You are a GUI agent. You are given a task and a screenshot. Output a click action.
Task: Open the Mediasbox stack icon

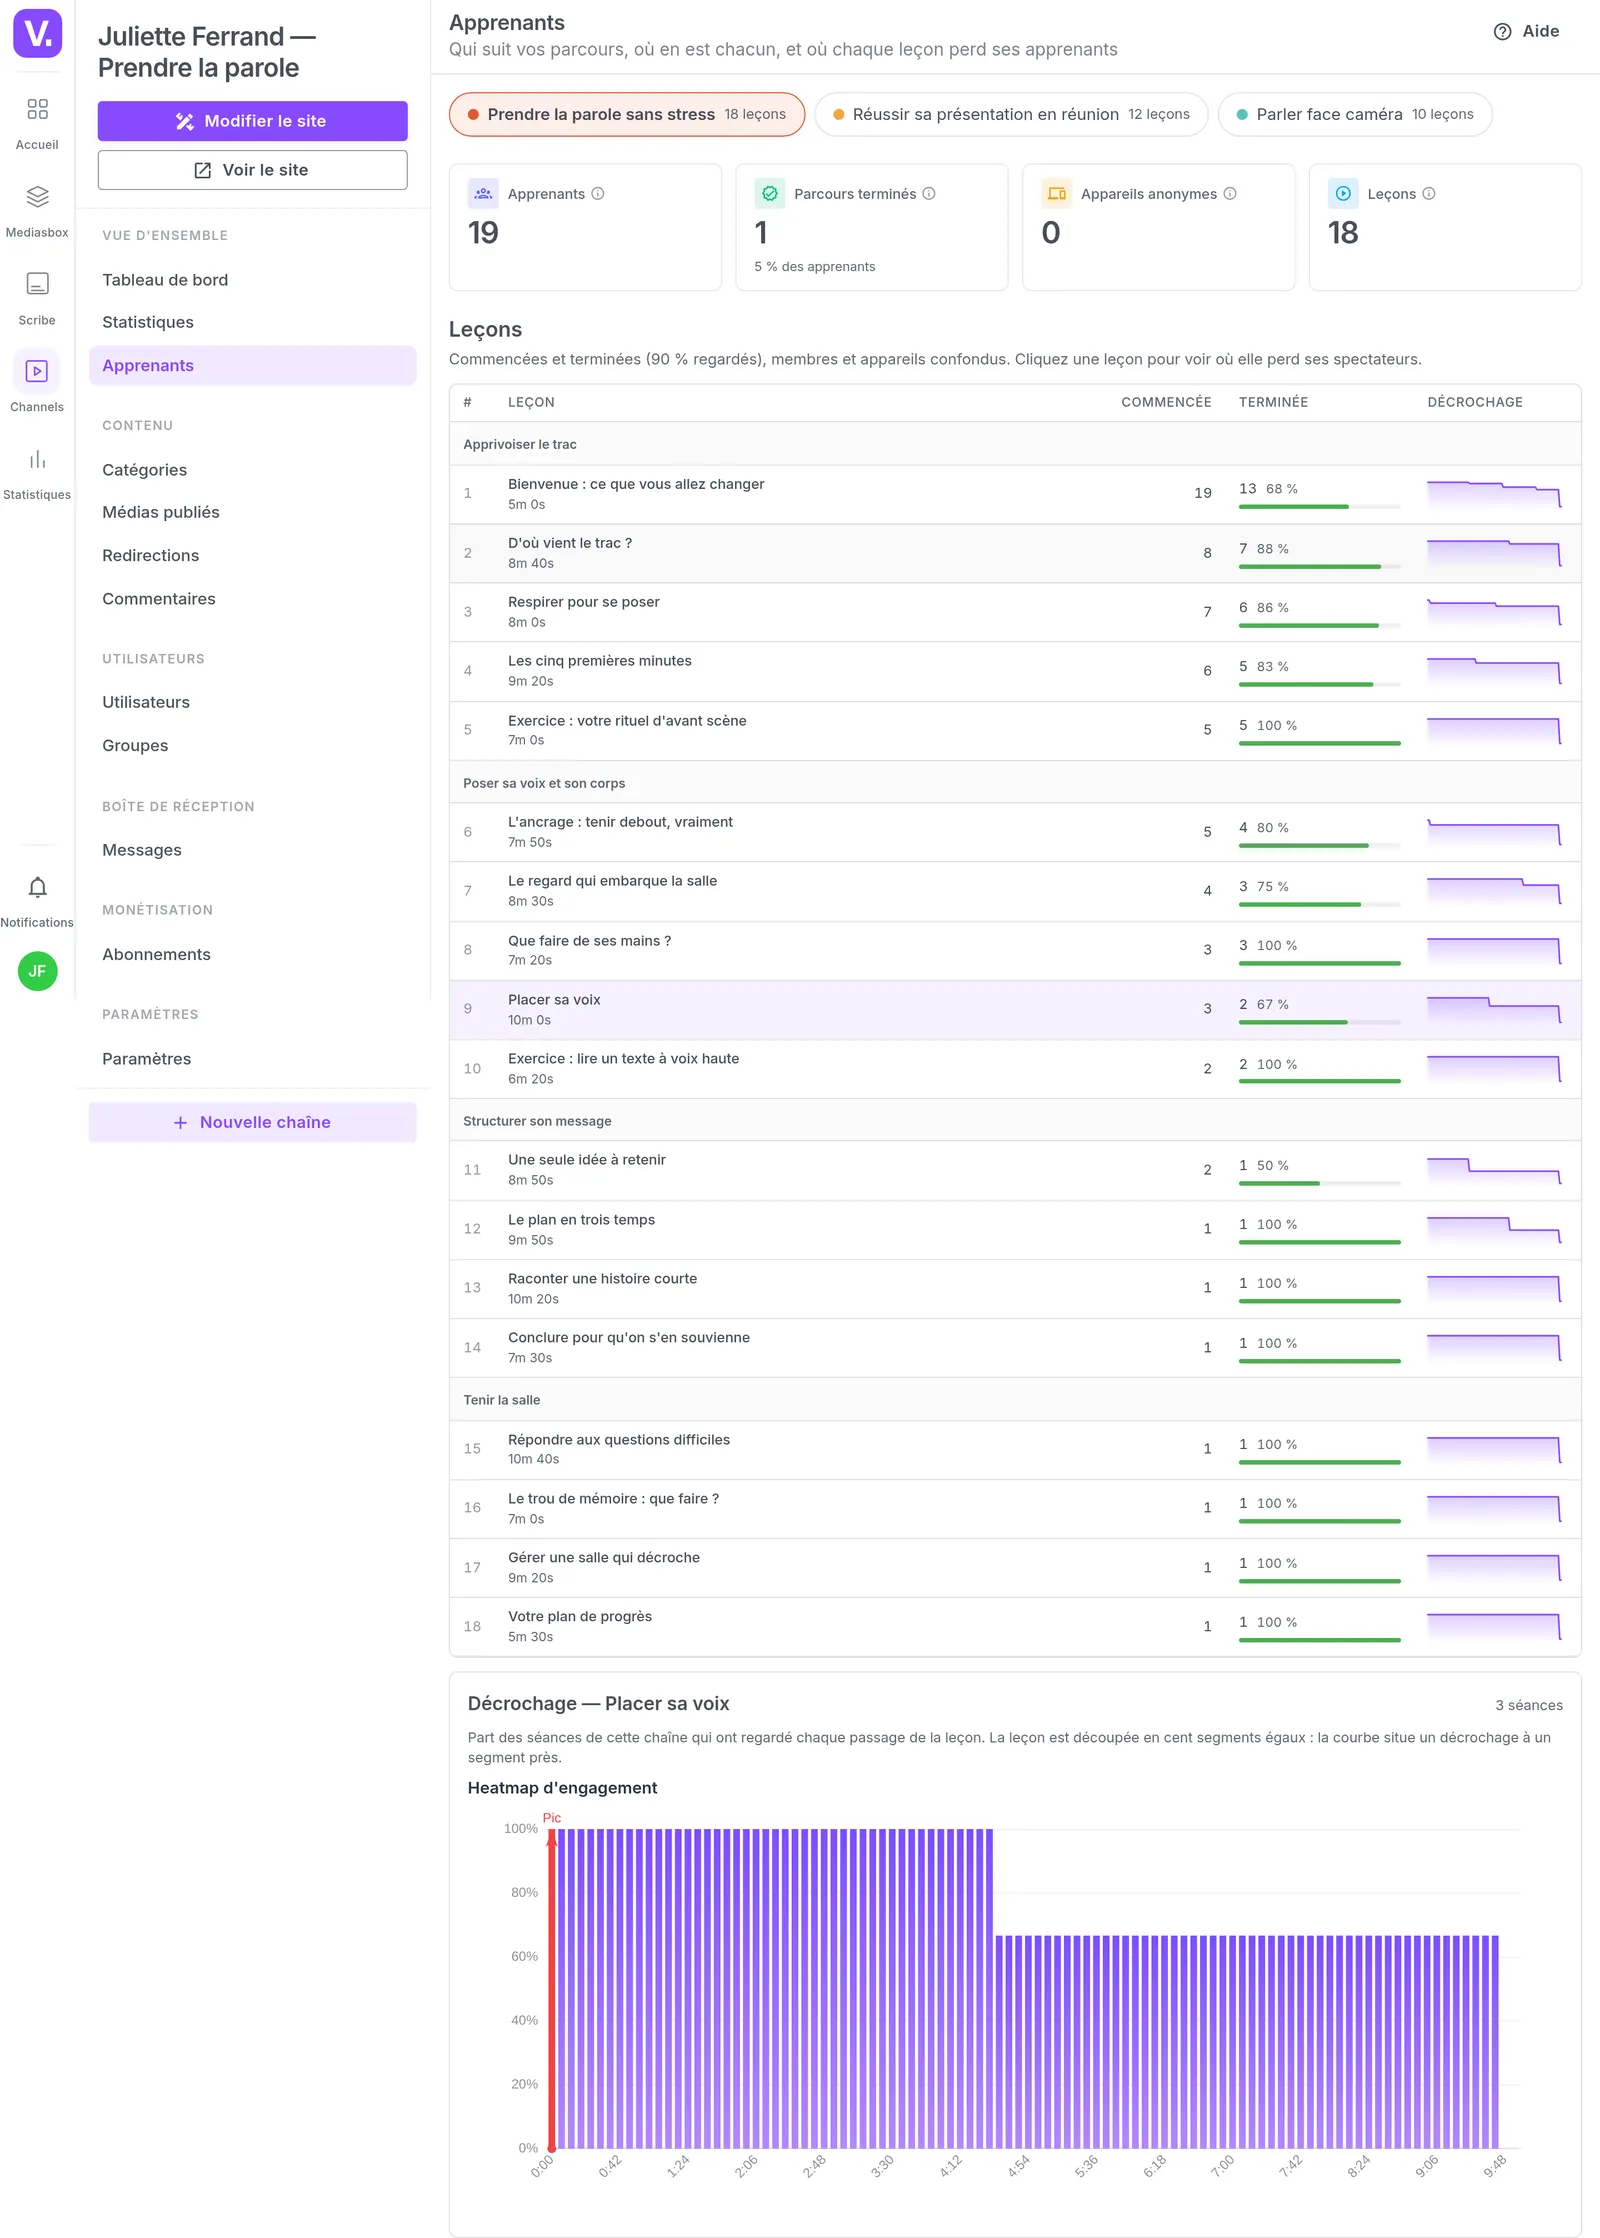(x=37, y=196)
